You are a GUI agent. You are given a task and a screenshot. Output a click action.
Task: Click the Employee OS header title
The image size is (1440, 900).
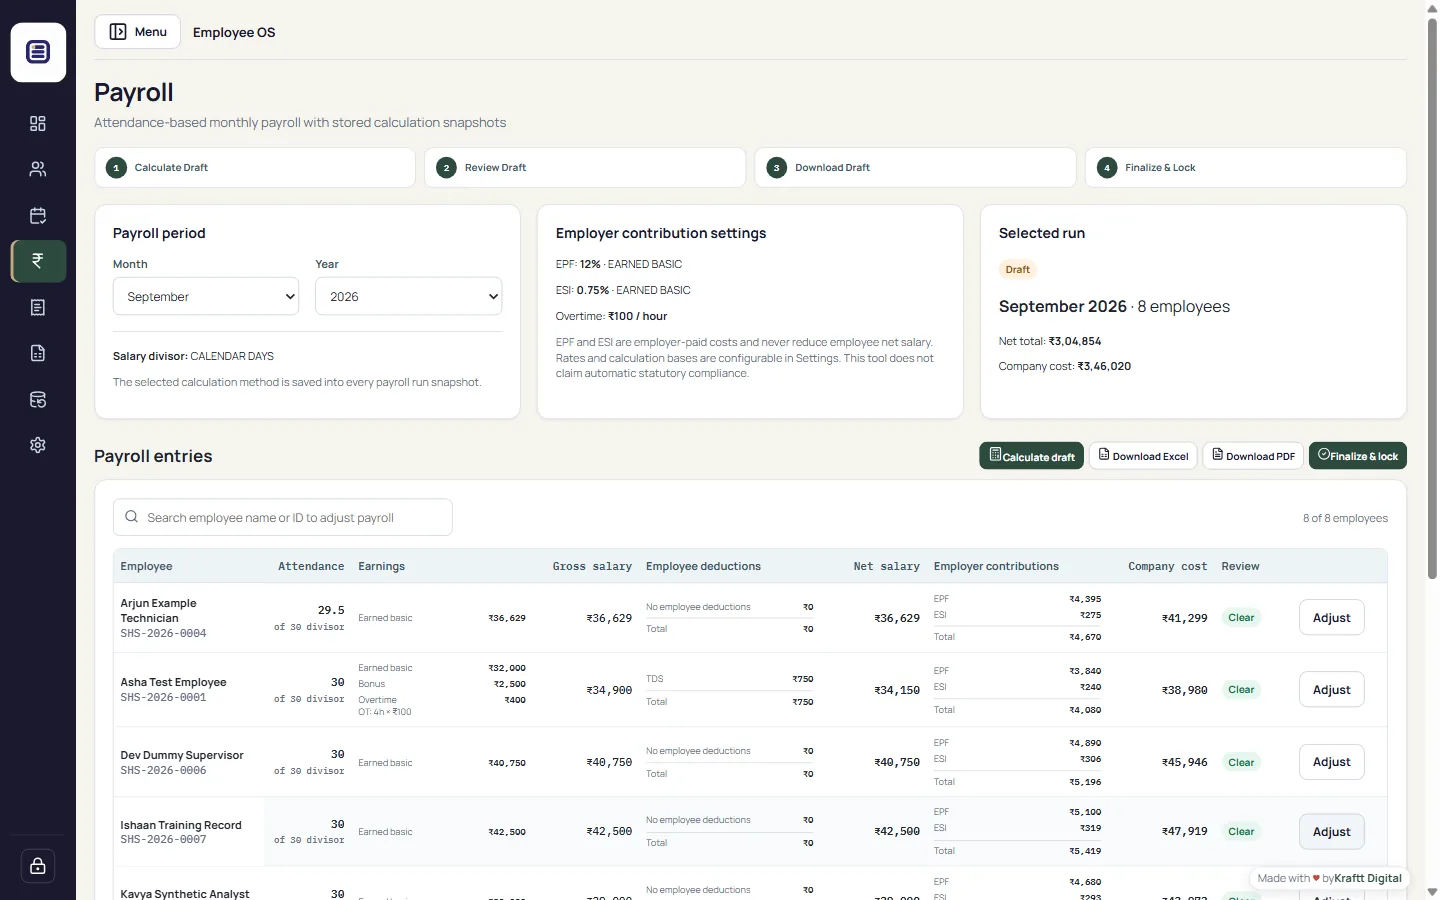pyautogui.click(x=234, y=32)
